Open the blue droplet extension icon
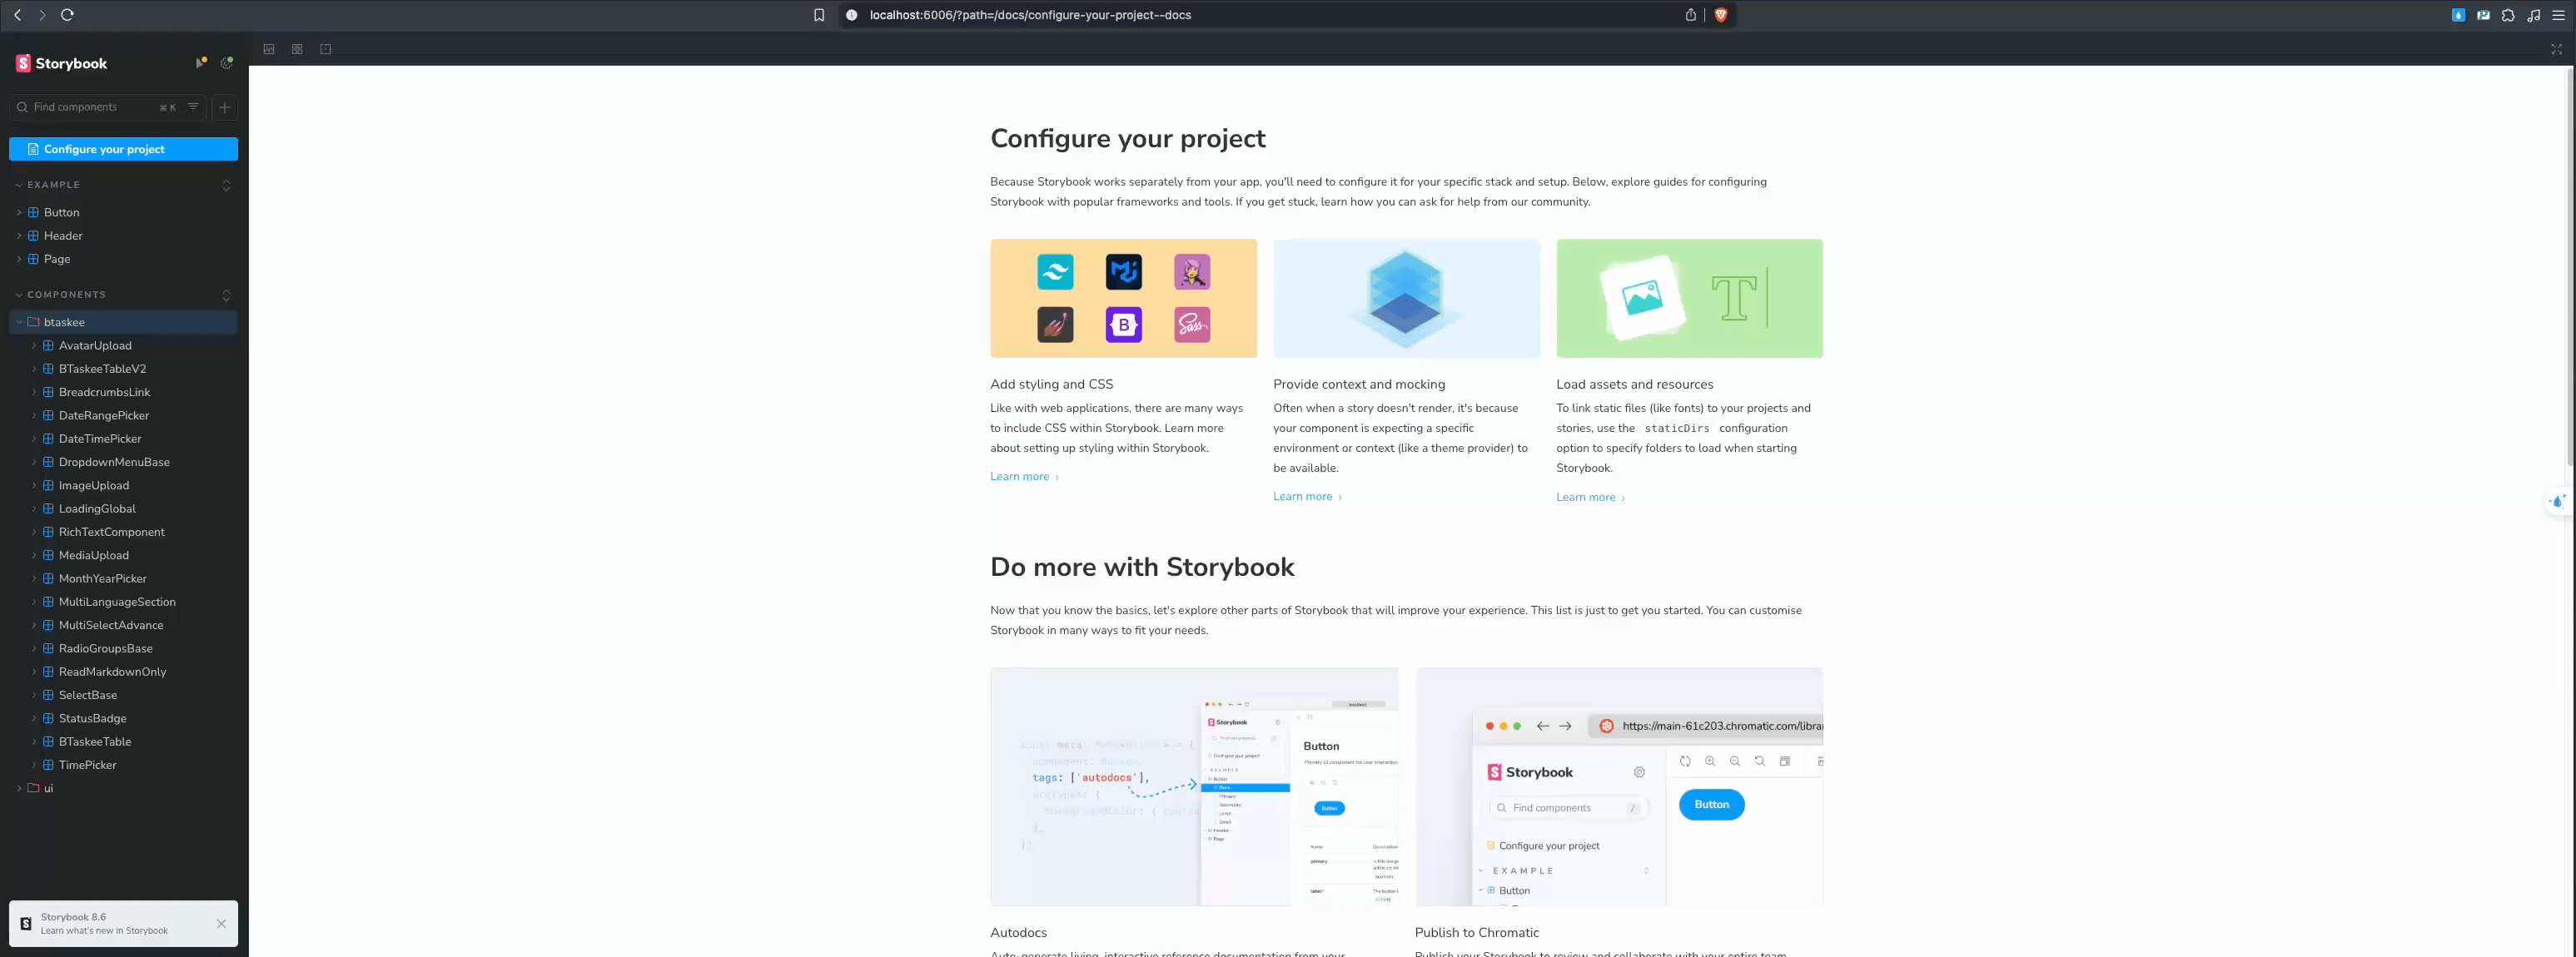The height and width of the screenshot is (957, 2576). point(2458,15)
